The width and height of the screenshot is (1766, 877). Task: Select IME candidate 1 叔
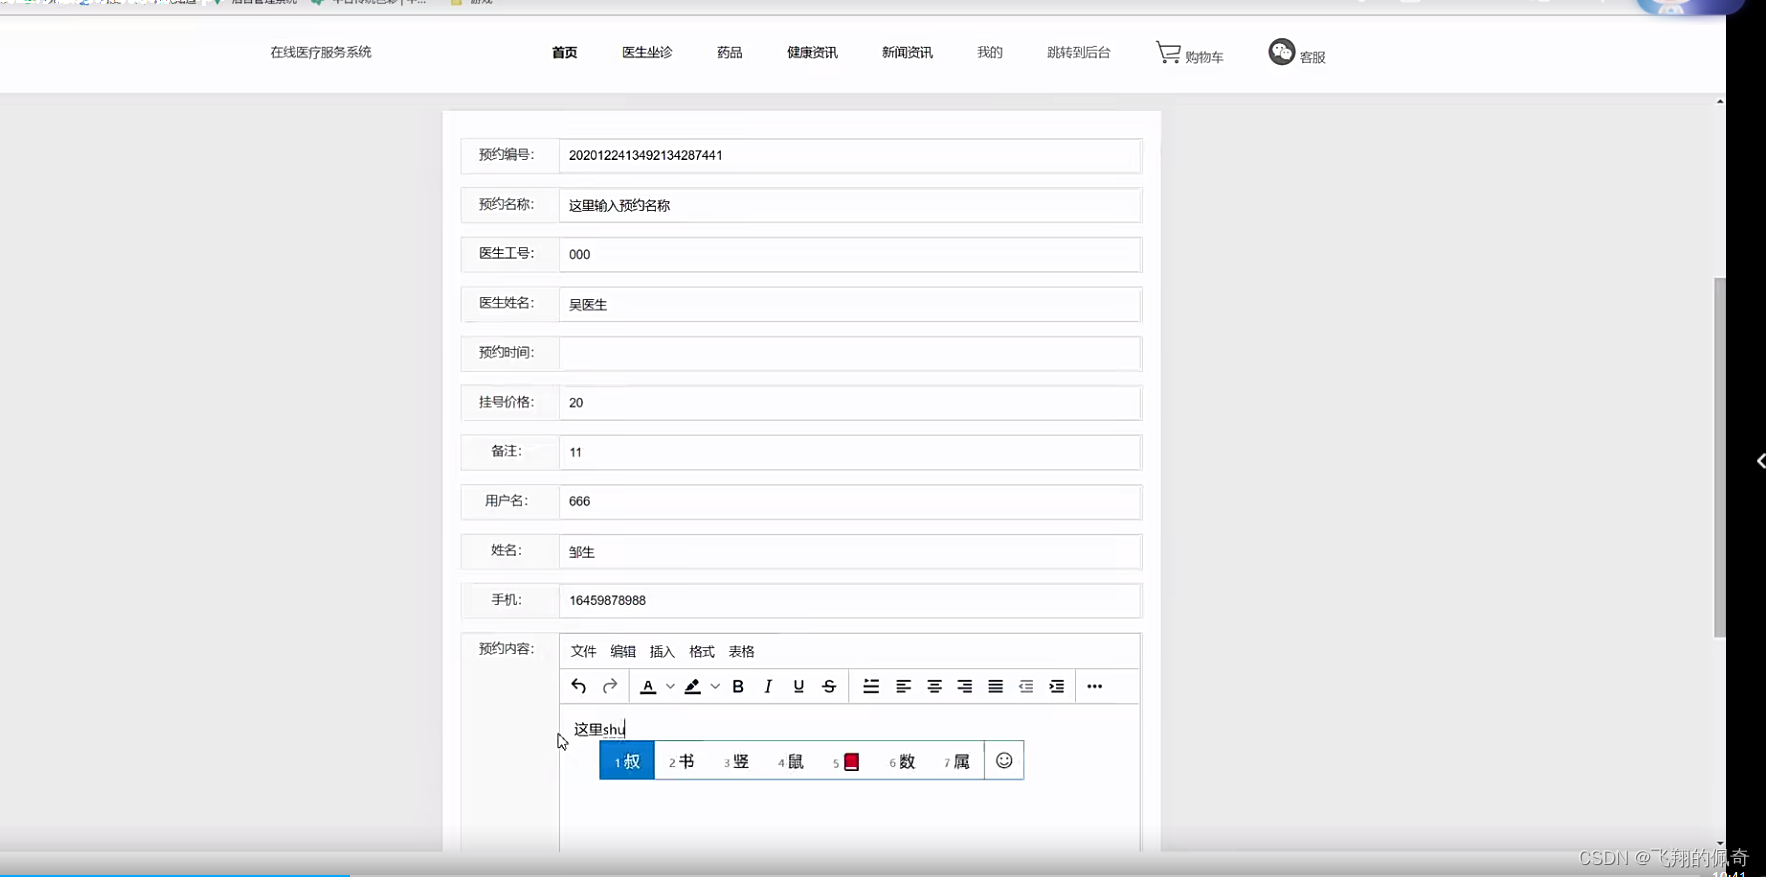click(627, 761)
